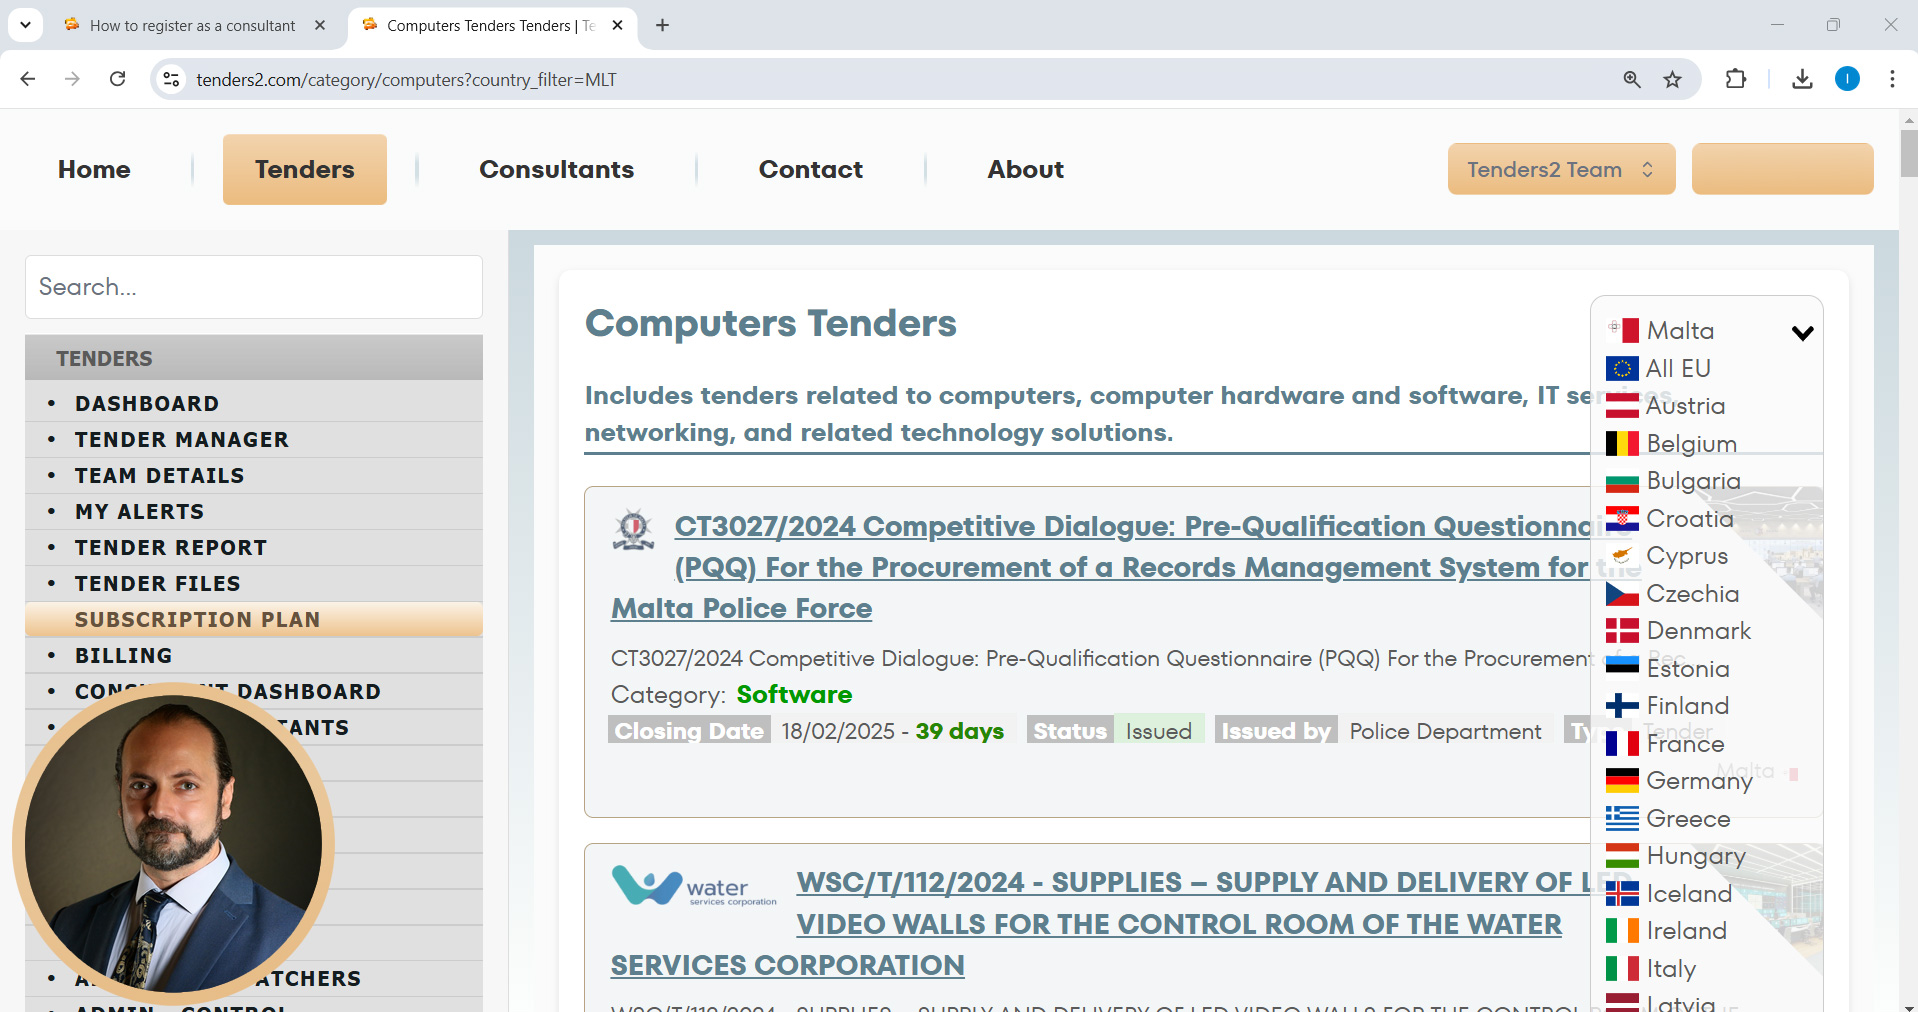The height and width of the screenshot is (1012, 1918).
Task: Open the browser extensions puzzle icon
Action: (1736, 79)
